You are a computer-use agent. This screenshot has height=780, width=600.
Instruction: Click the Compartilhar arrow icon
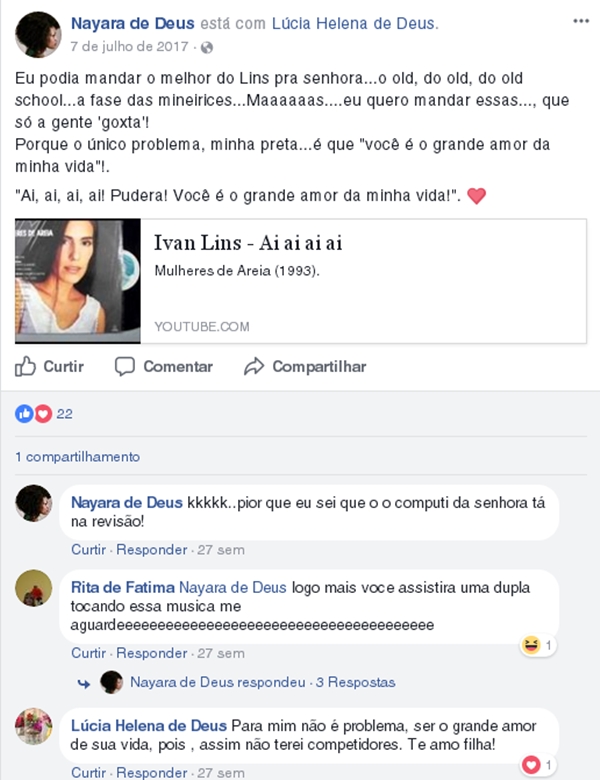[x=254, y=367]
